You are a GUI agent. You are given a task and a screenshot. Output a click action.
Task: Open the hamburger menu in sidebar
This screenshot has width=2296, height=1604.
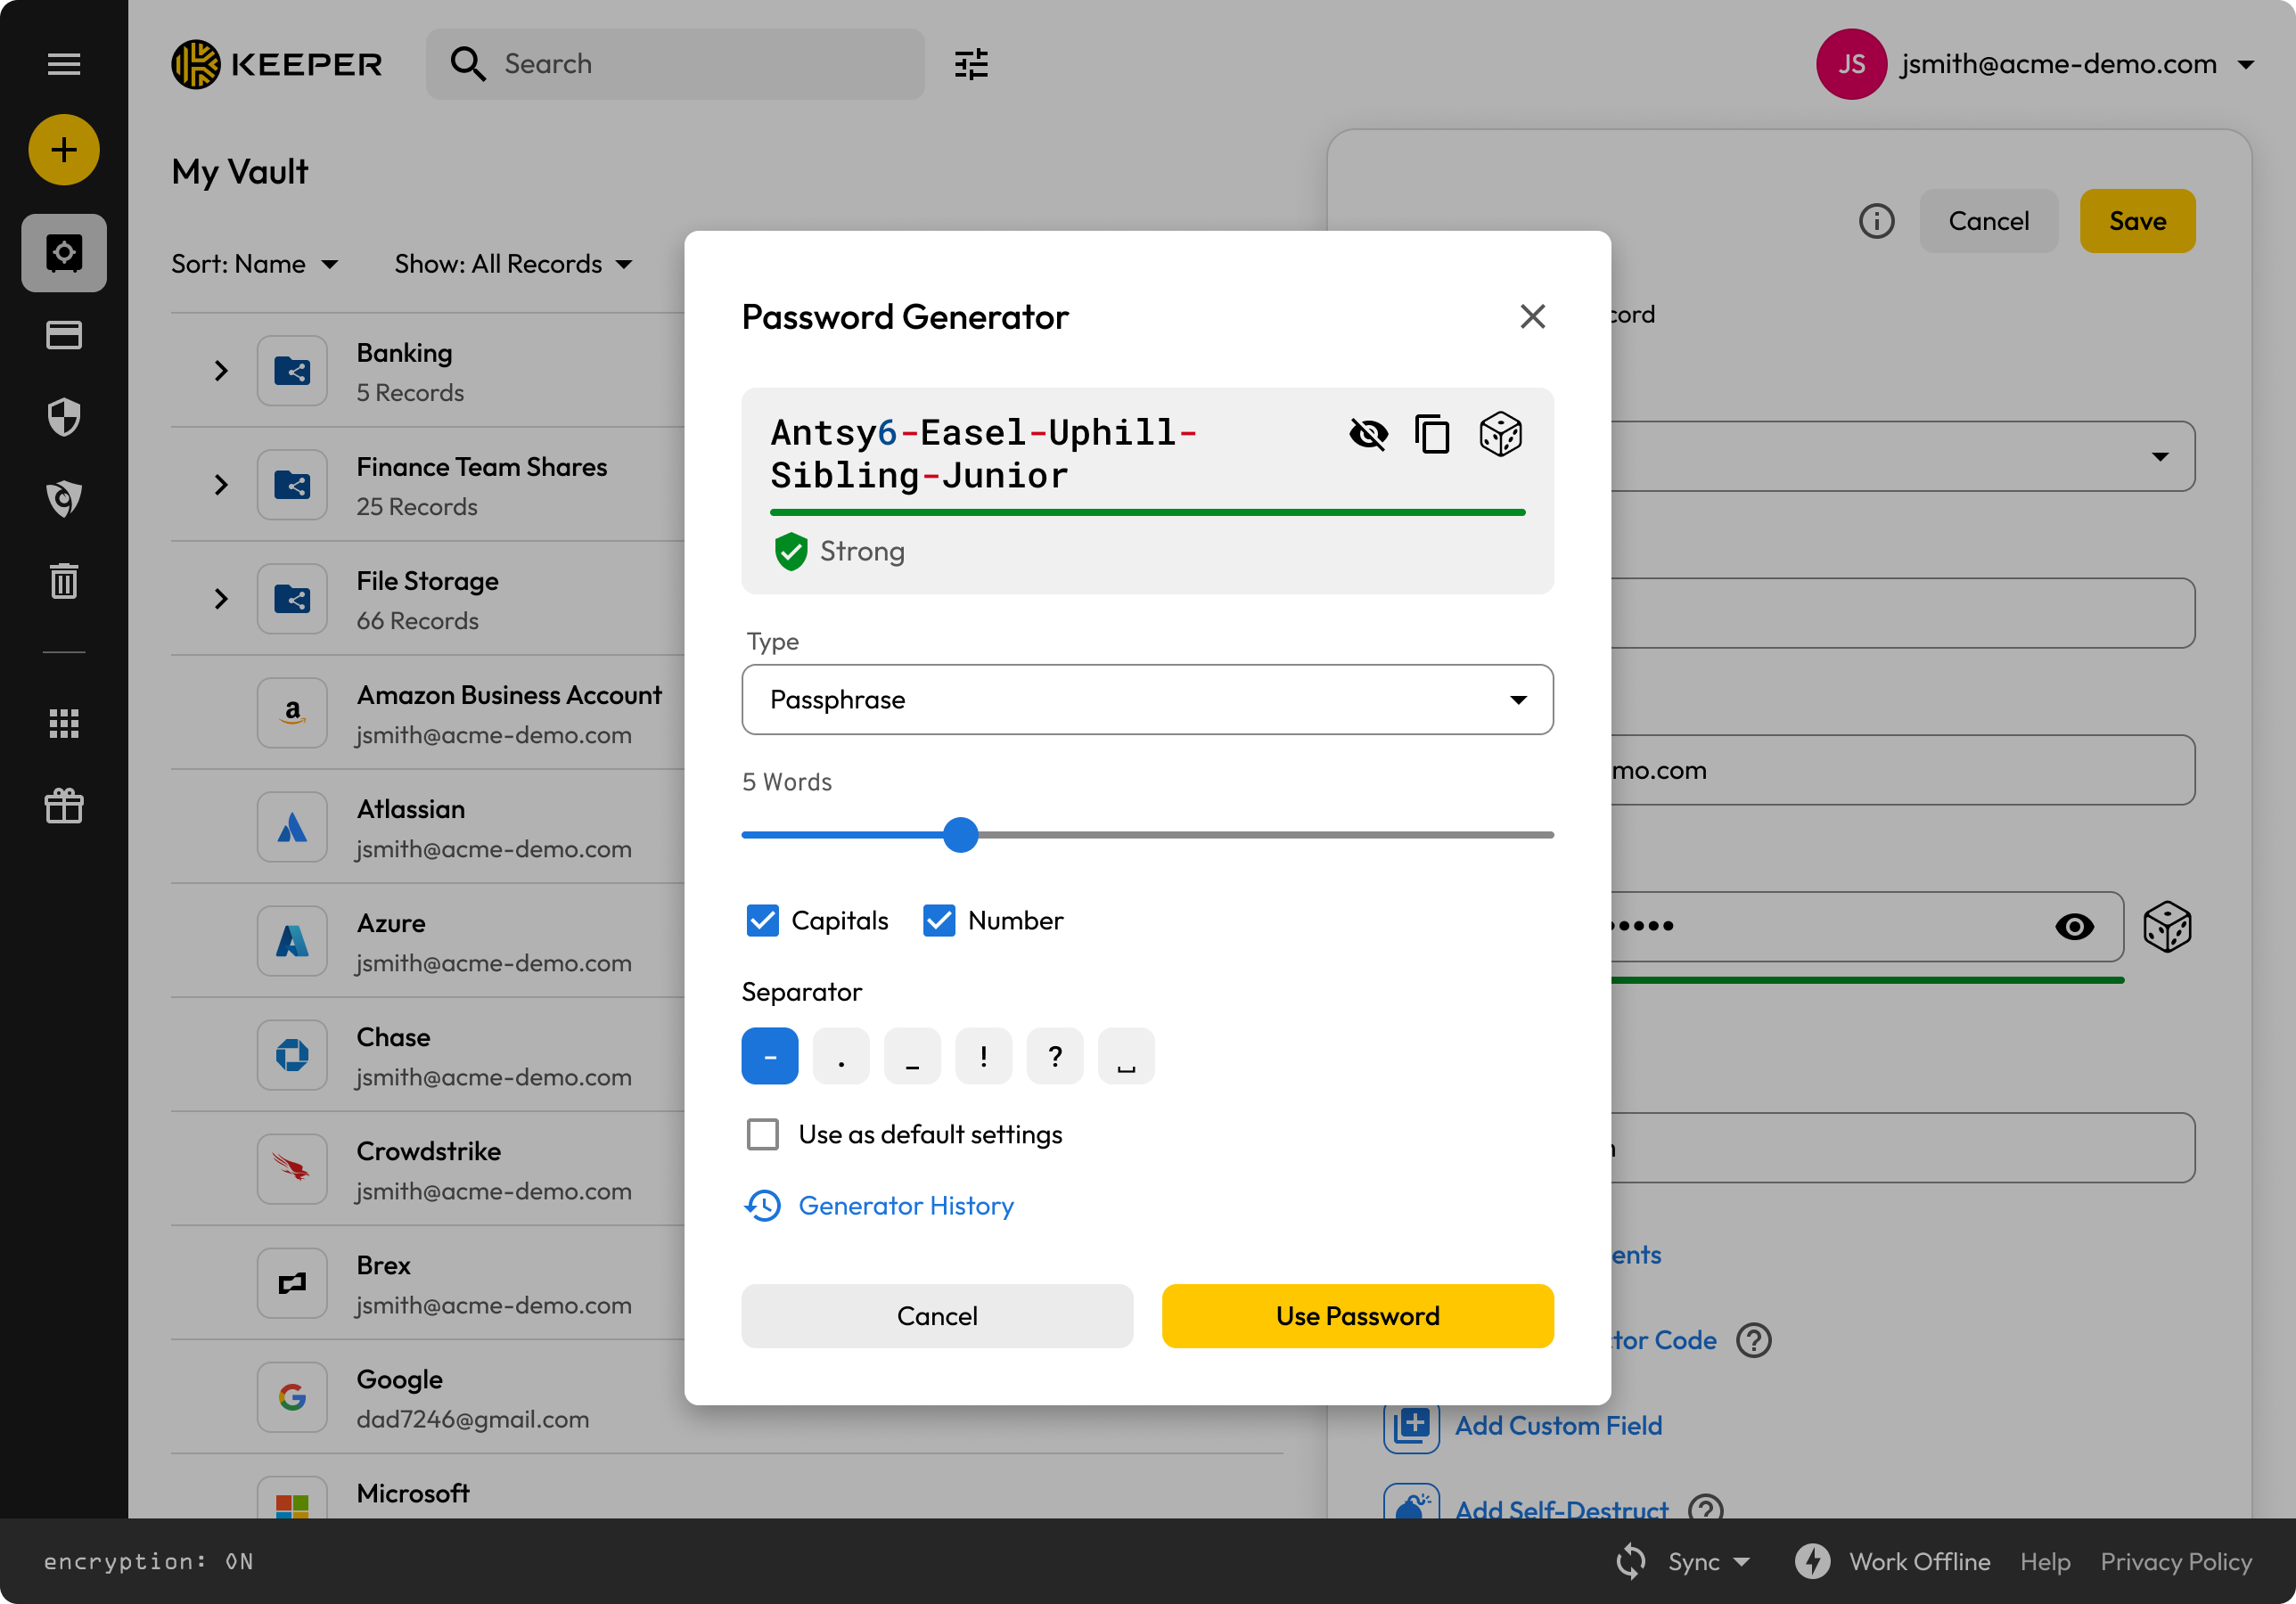(64, 64)
